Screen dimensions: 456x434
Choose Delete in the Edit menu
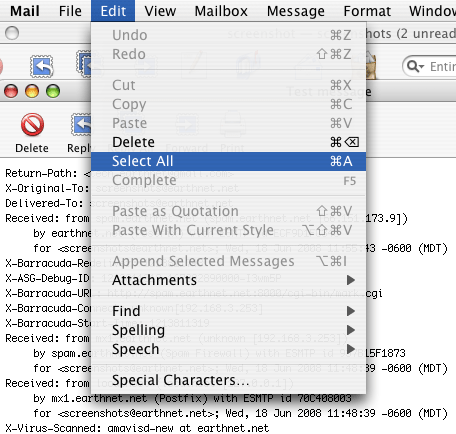(x=228, y=142)
